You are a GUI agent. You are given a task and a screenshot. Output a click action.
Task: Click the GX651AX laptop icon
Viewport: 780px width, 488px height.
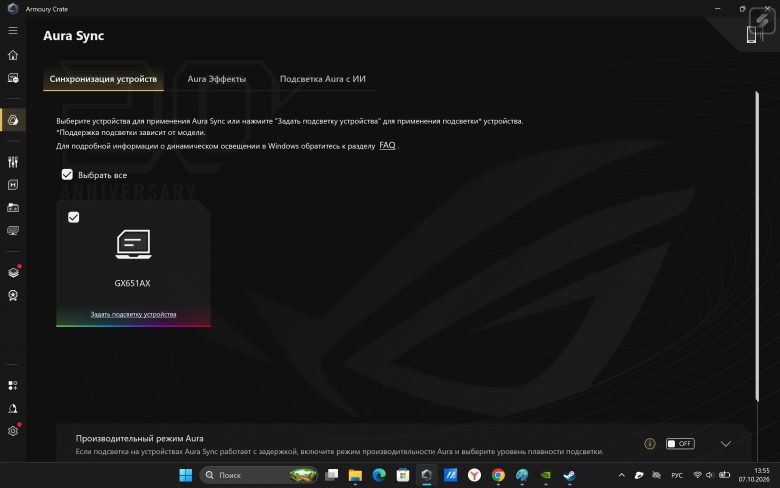[x=133, y=244]
